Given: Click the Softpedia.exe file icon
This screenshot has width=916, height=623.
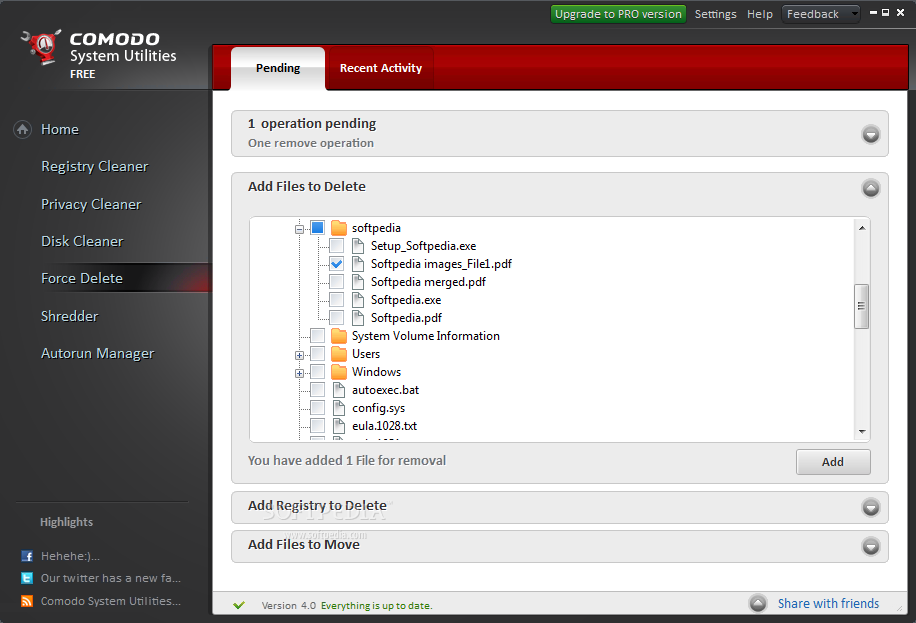Looking at the screenshot, I should (x=358, y=300).
